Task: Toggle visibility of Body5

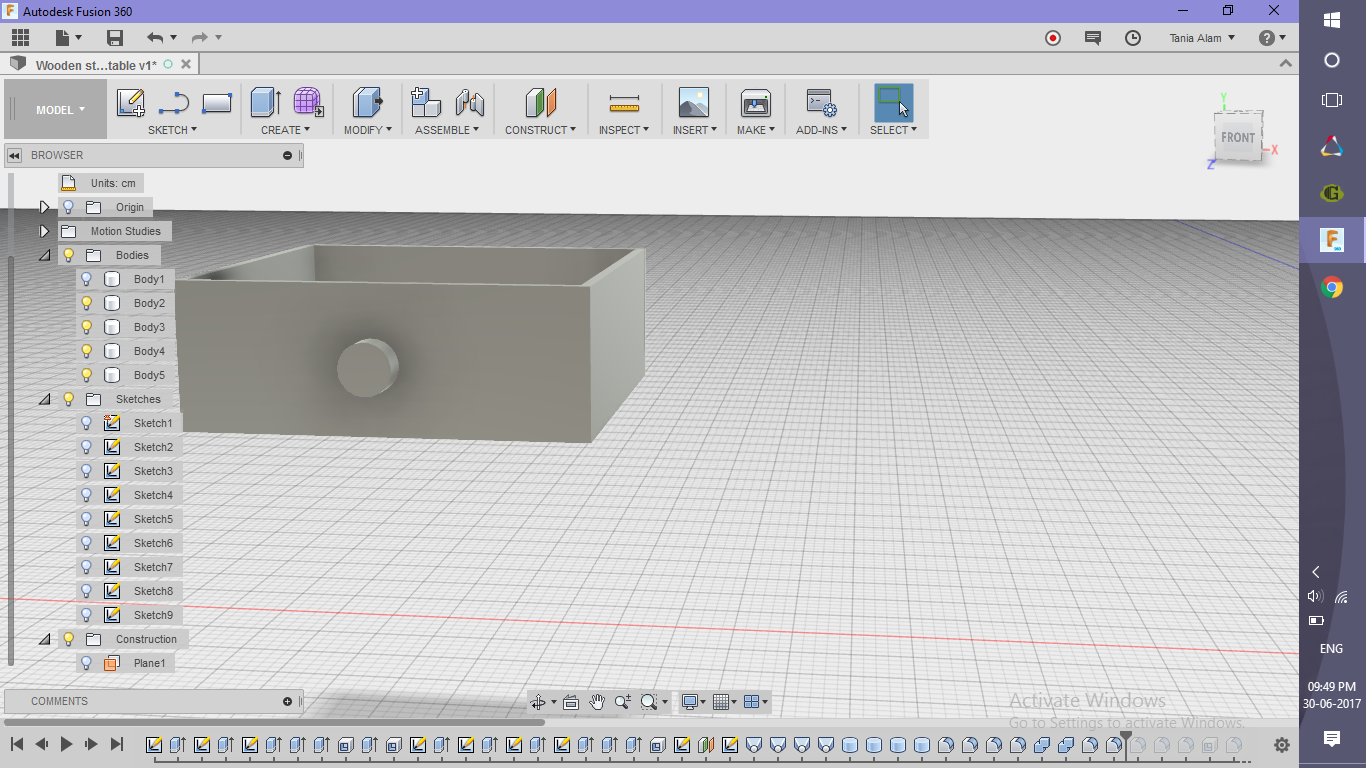Action: [x=87, y=375]
